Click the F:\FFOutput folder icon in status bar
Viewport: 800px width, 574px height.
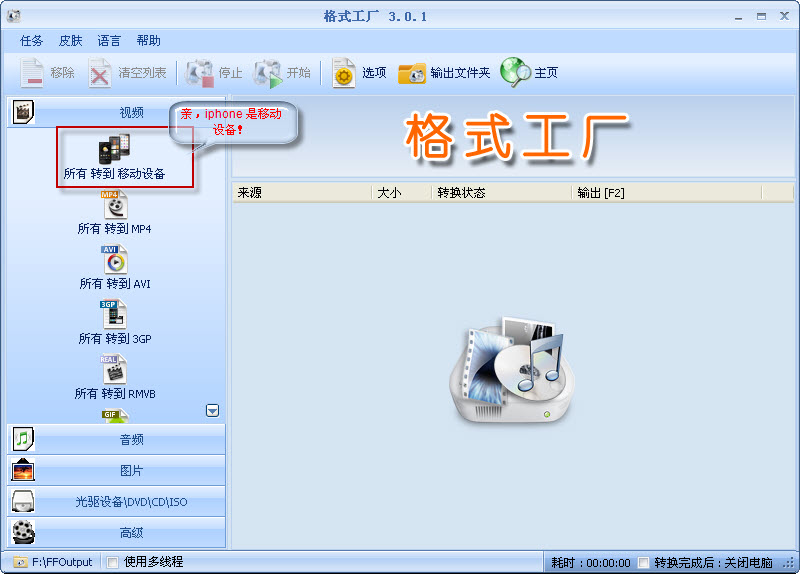click(x=20, y=562)
